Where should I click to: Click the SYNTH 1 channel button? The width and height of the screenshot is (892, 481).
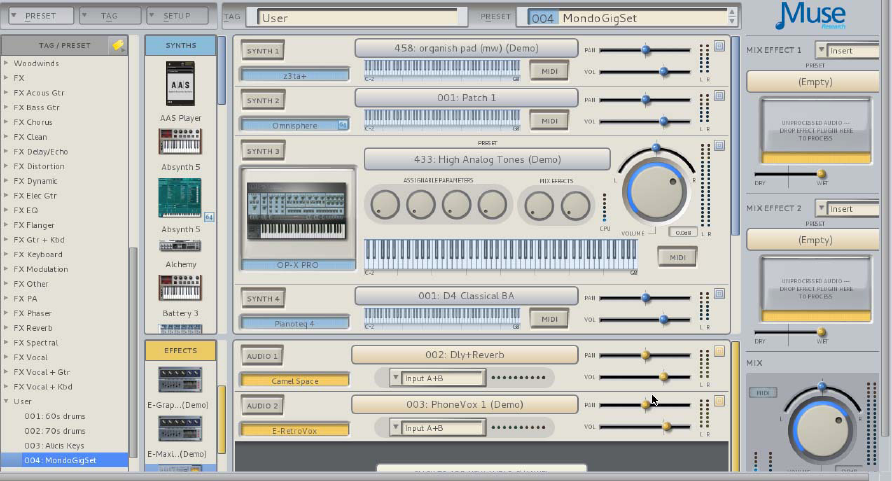click(x=263, y=51)
